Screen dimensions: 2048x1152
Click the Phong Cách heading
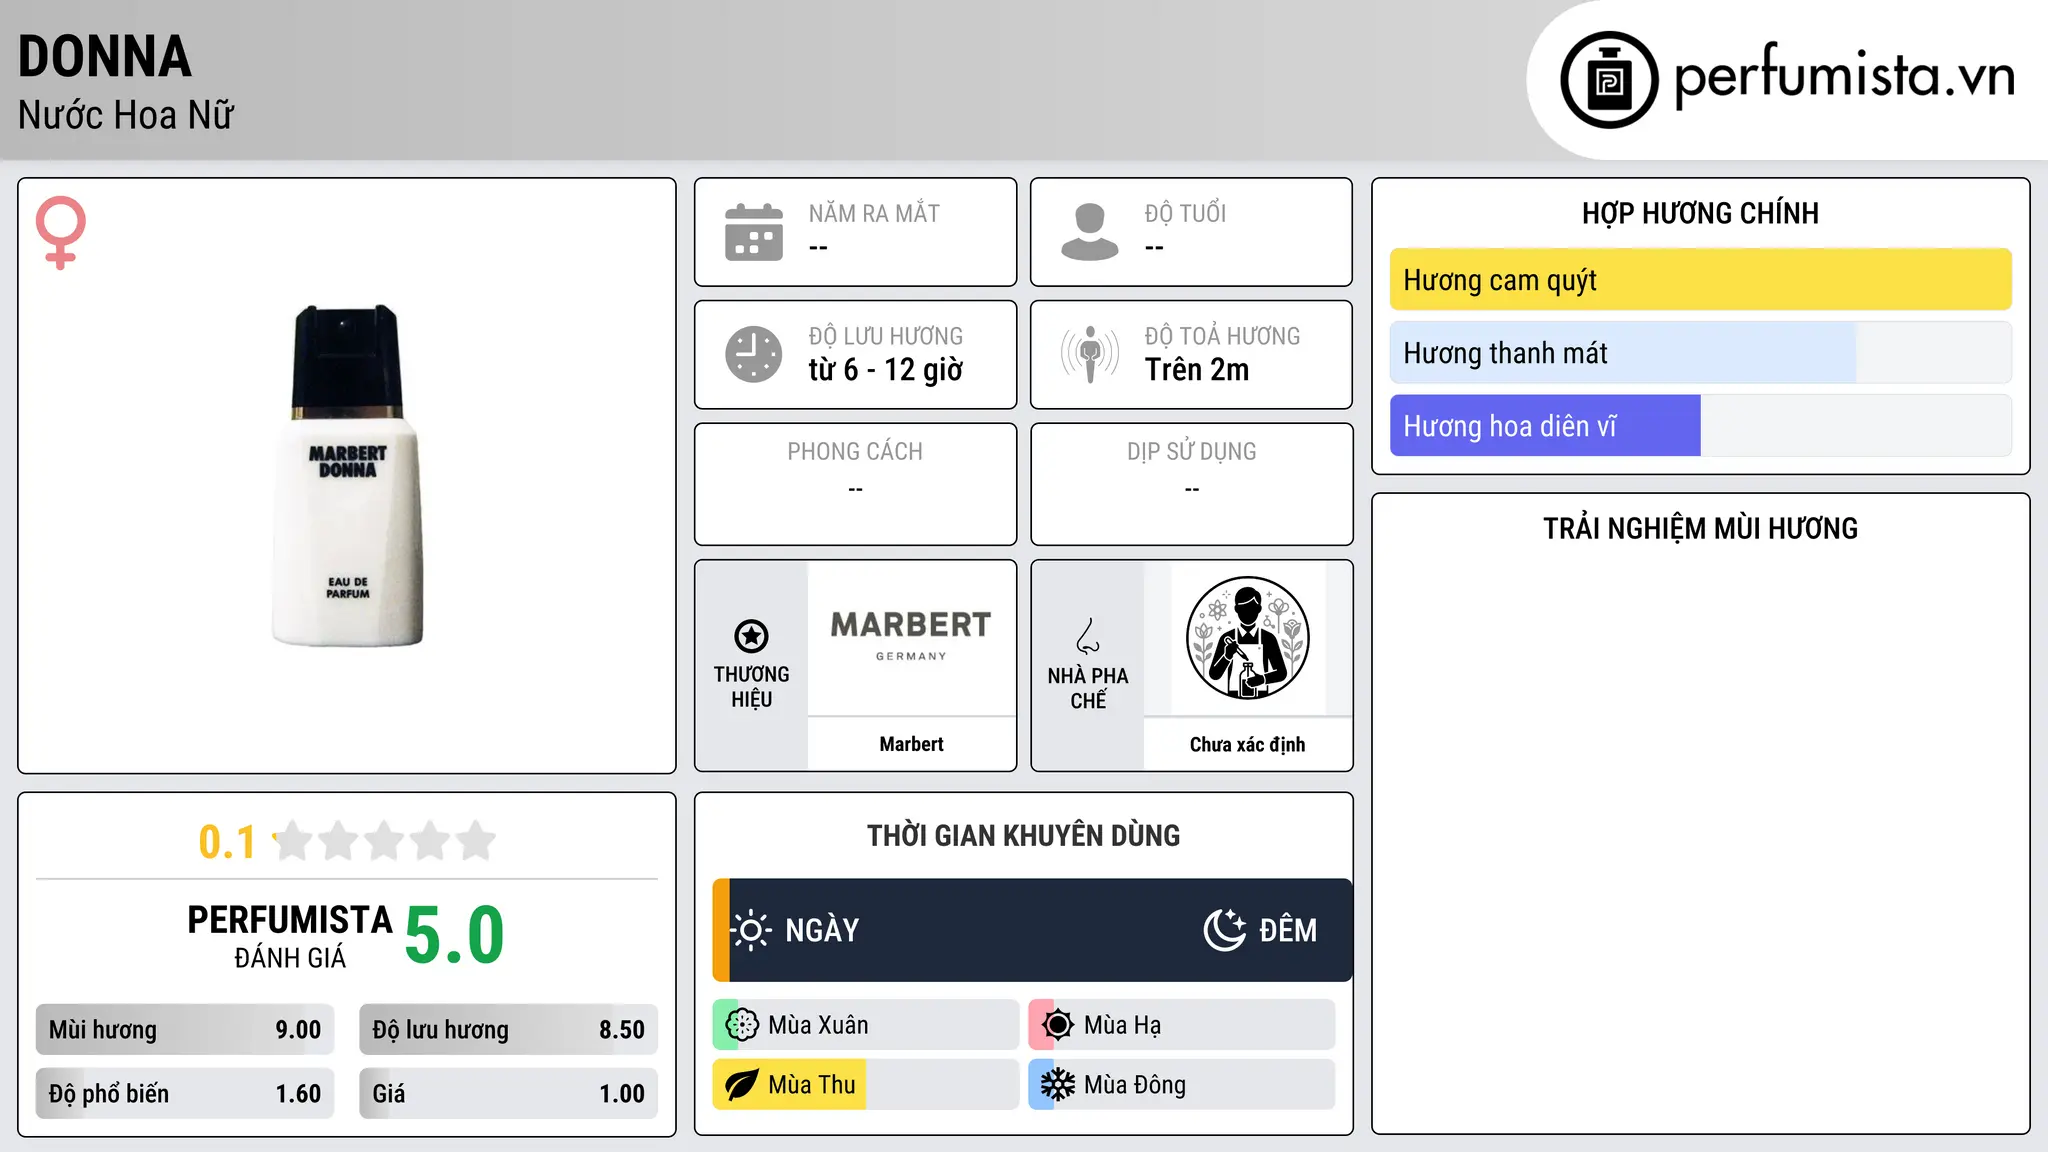tap(855, 452)
